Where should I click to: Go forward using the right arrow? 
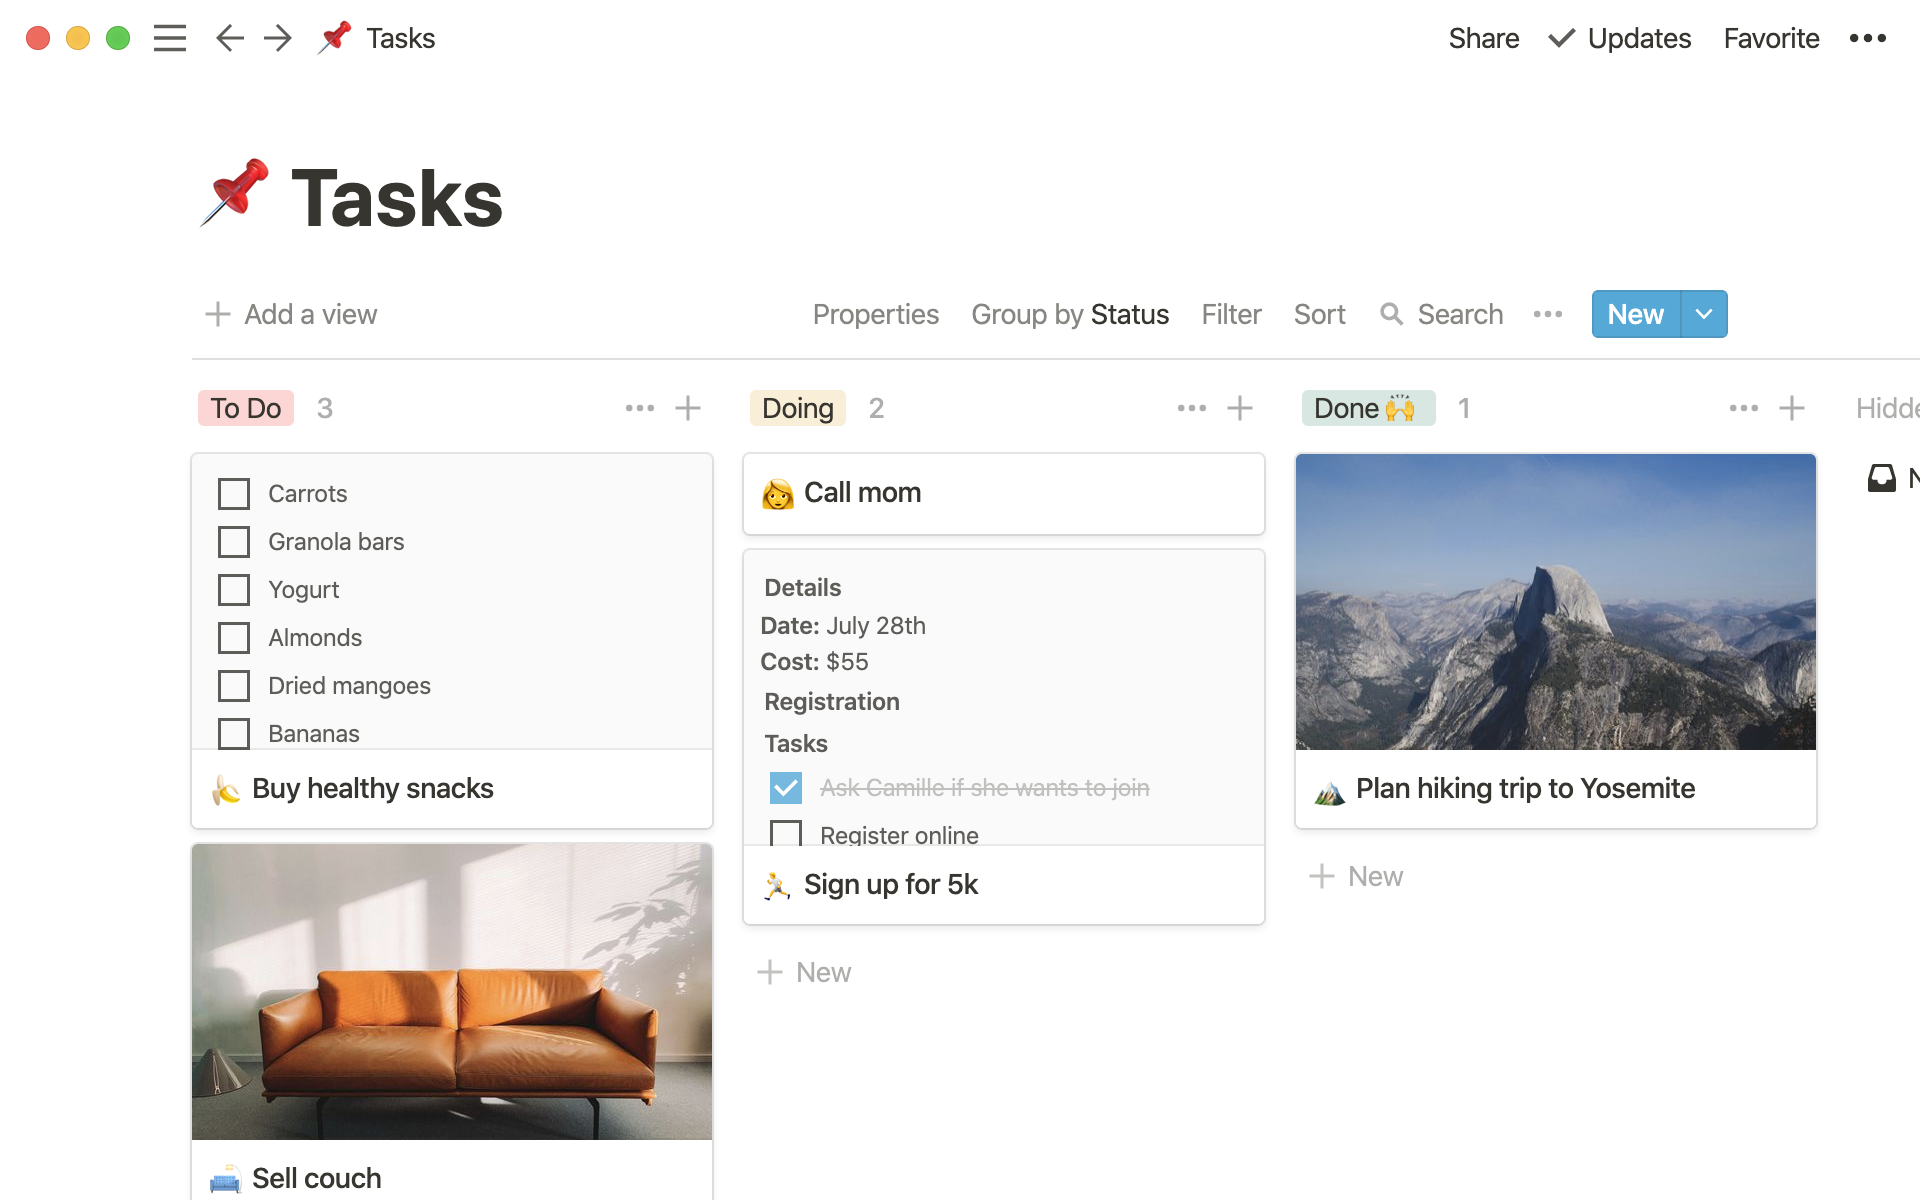(278, 38)
